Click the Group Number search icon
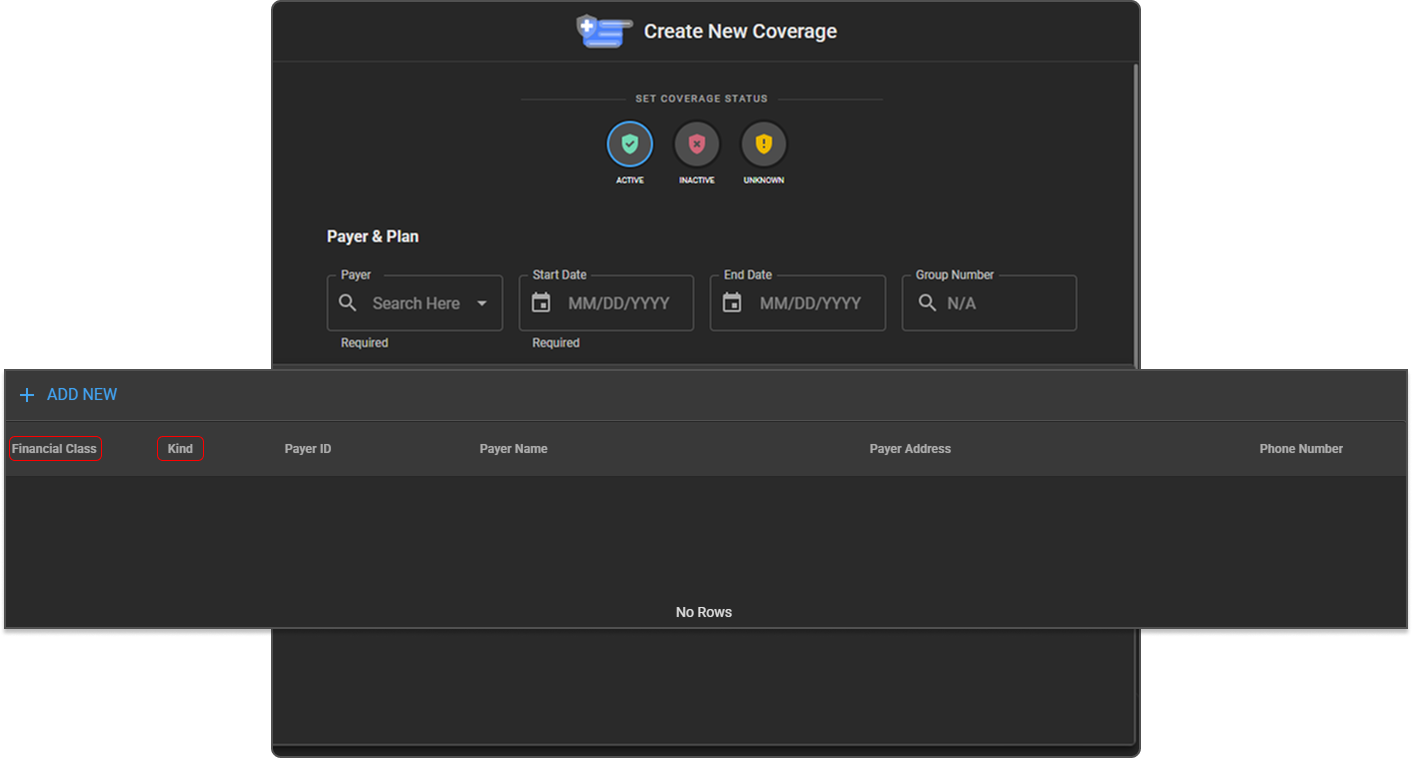Viewport: 1412px width, 758px height. point(927,303)
